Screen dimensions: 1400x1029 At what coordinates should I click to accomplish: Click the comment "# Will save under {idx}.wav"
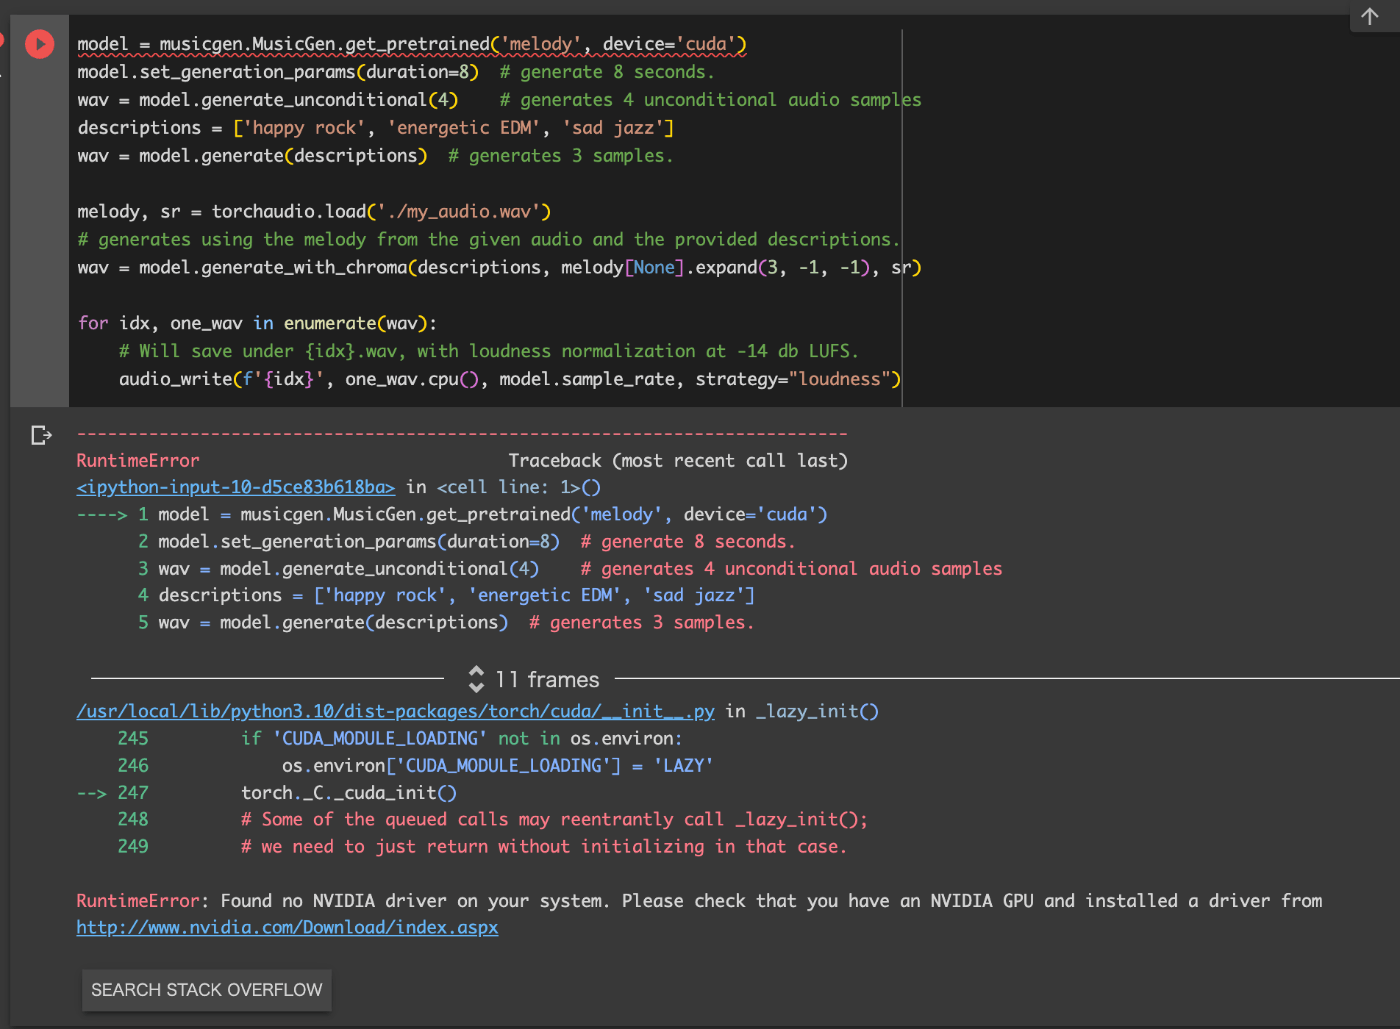(488, 351)
